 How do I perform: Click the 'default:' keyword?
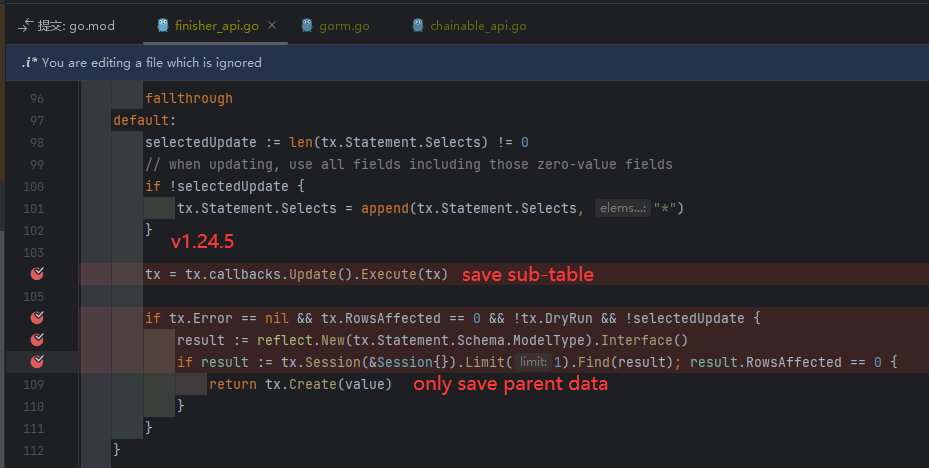145,120
